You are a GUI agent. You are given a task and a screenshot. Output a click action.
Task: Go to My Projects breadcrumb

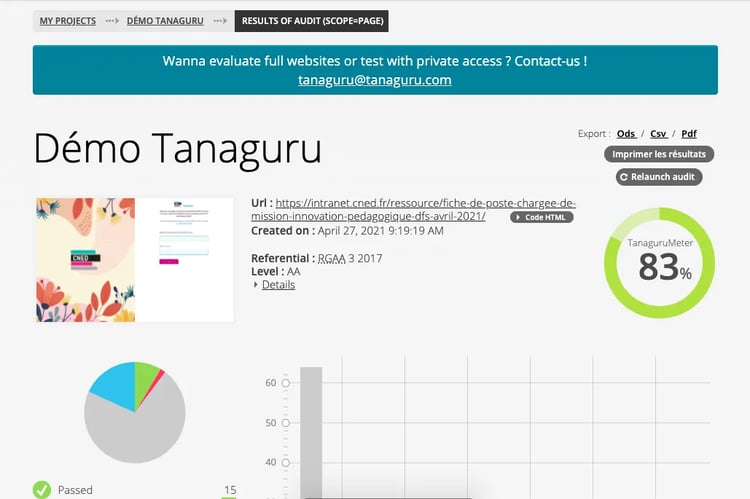coord(68,21)
